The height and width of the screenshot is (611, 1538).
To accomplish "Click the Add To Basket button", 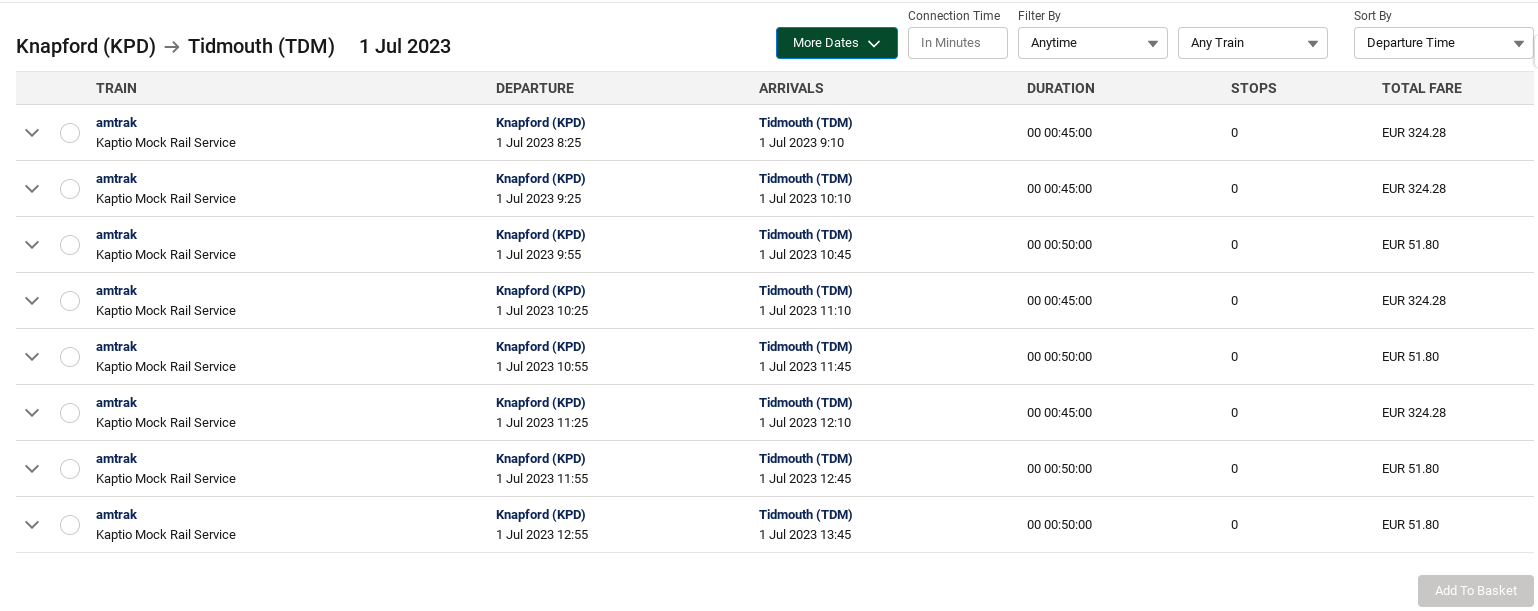I will [1475, 591].
